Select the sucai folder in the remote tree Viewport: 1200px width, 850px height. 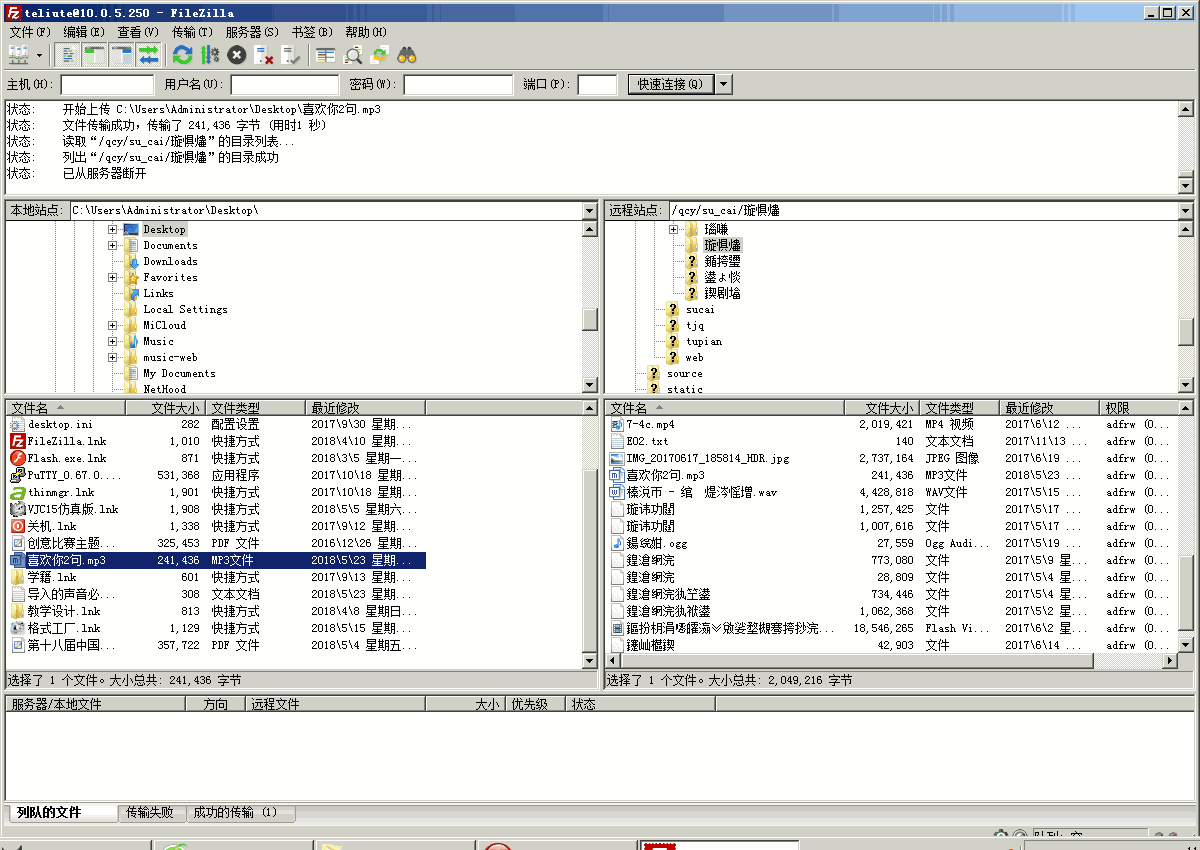tap(700, 310)
